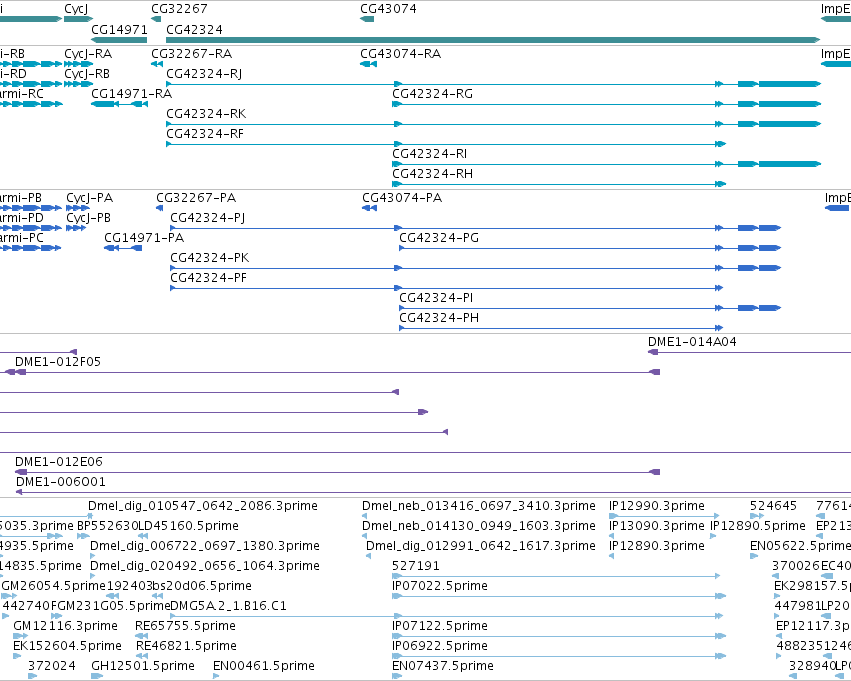Click the IP12890.3prime EST label
The height and width of the screenshot is (681, 851).
click(657, 546)
